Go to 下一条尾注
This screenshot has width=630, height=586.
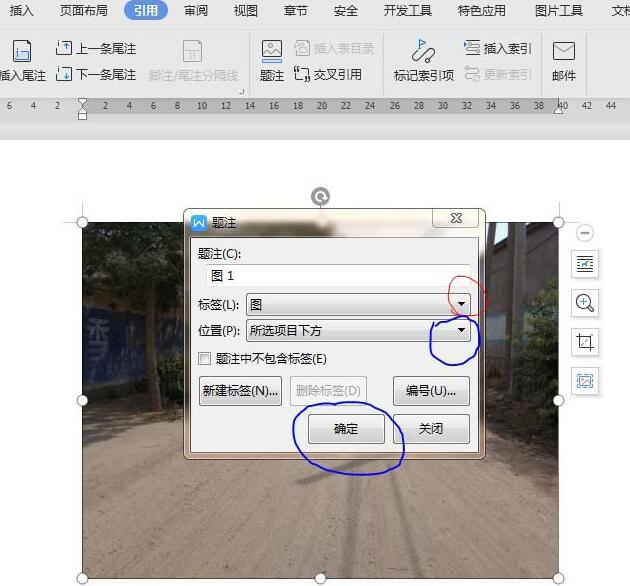[x=96, y=74]
